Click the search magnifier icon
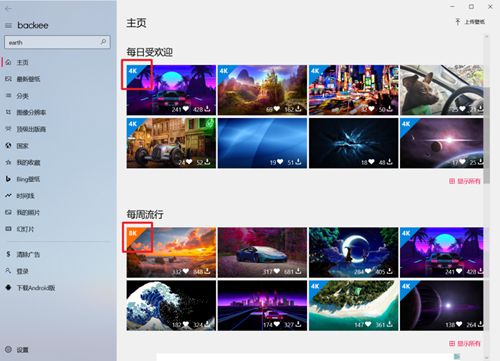The height and width of the screenshot is (361, 500). [103, 42]
